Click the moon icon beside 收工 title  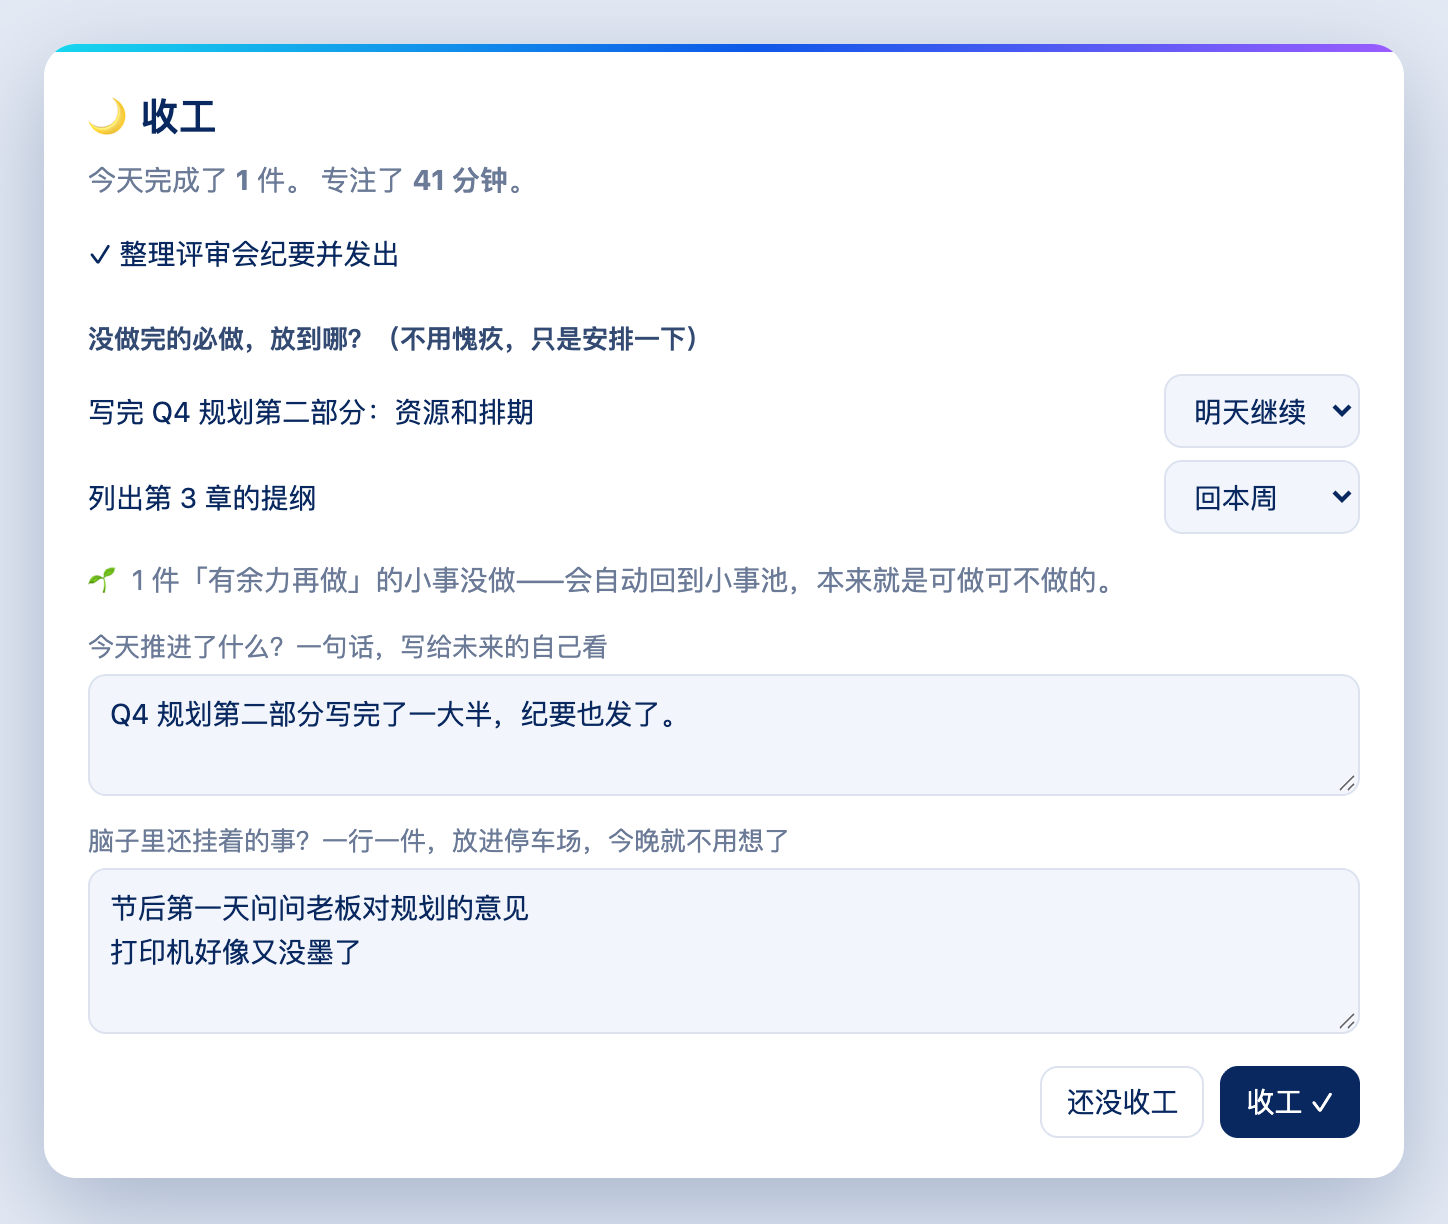[x=107, y=117]
